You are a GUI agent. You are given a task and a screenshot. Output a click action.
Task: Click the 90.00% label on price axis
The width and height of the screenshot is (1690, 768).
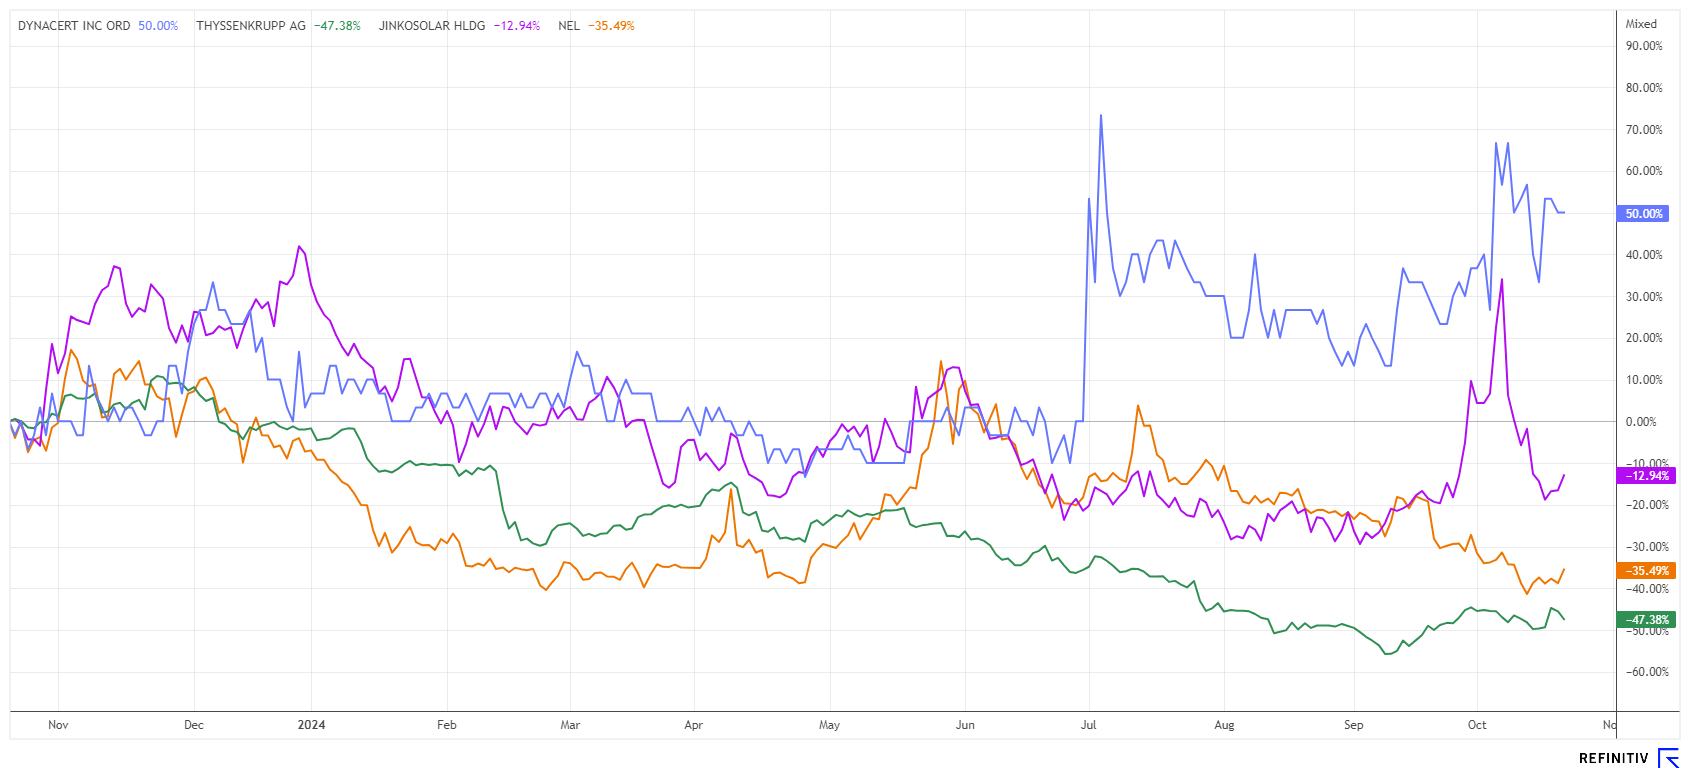click(1644, 46)
